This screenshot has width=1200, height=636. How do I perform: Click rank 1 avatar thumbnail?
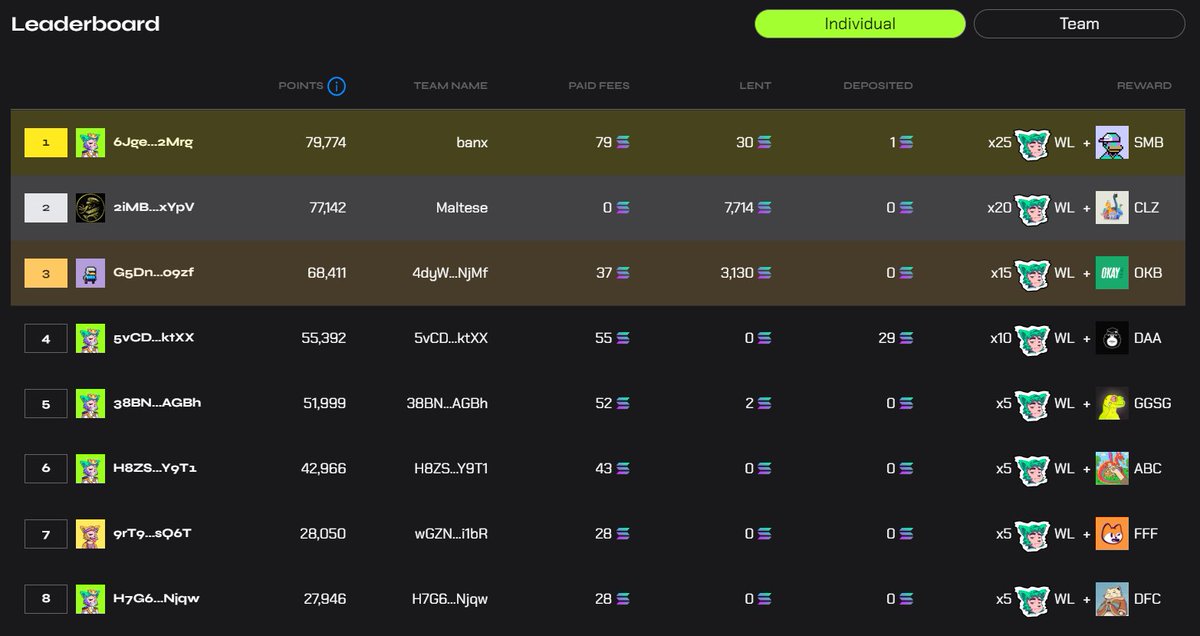[89, 142]
